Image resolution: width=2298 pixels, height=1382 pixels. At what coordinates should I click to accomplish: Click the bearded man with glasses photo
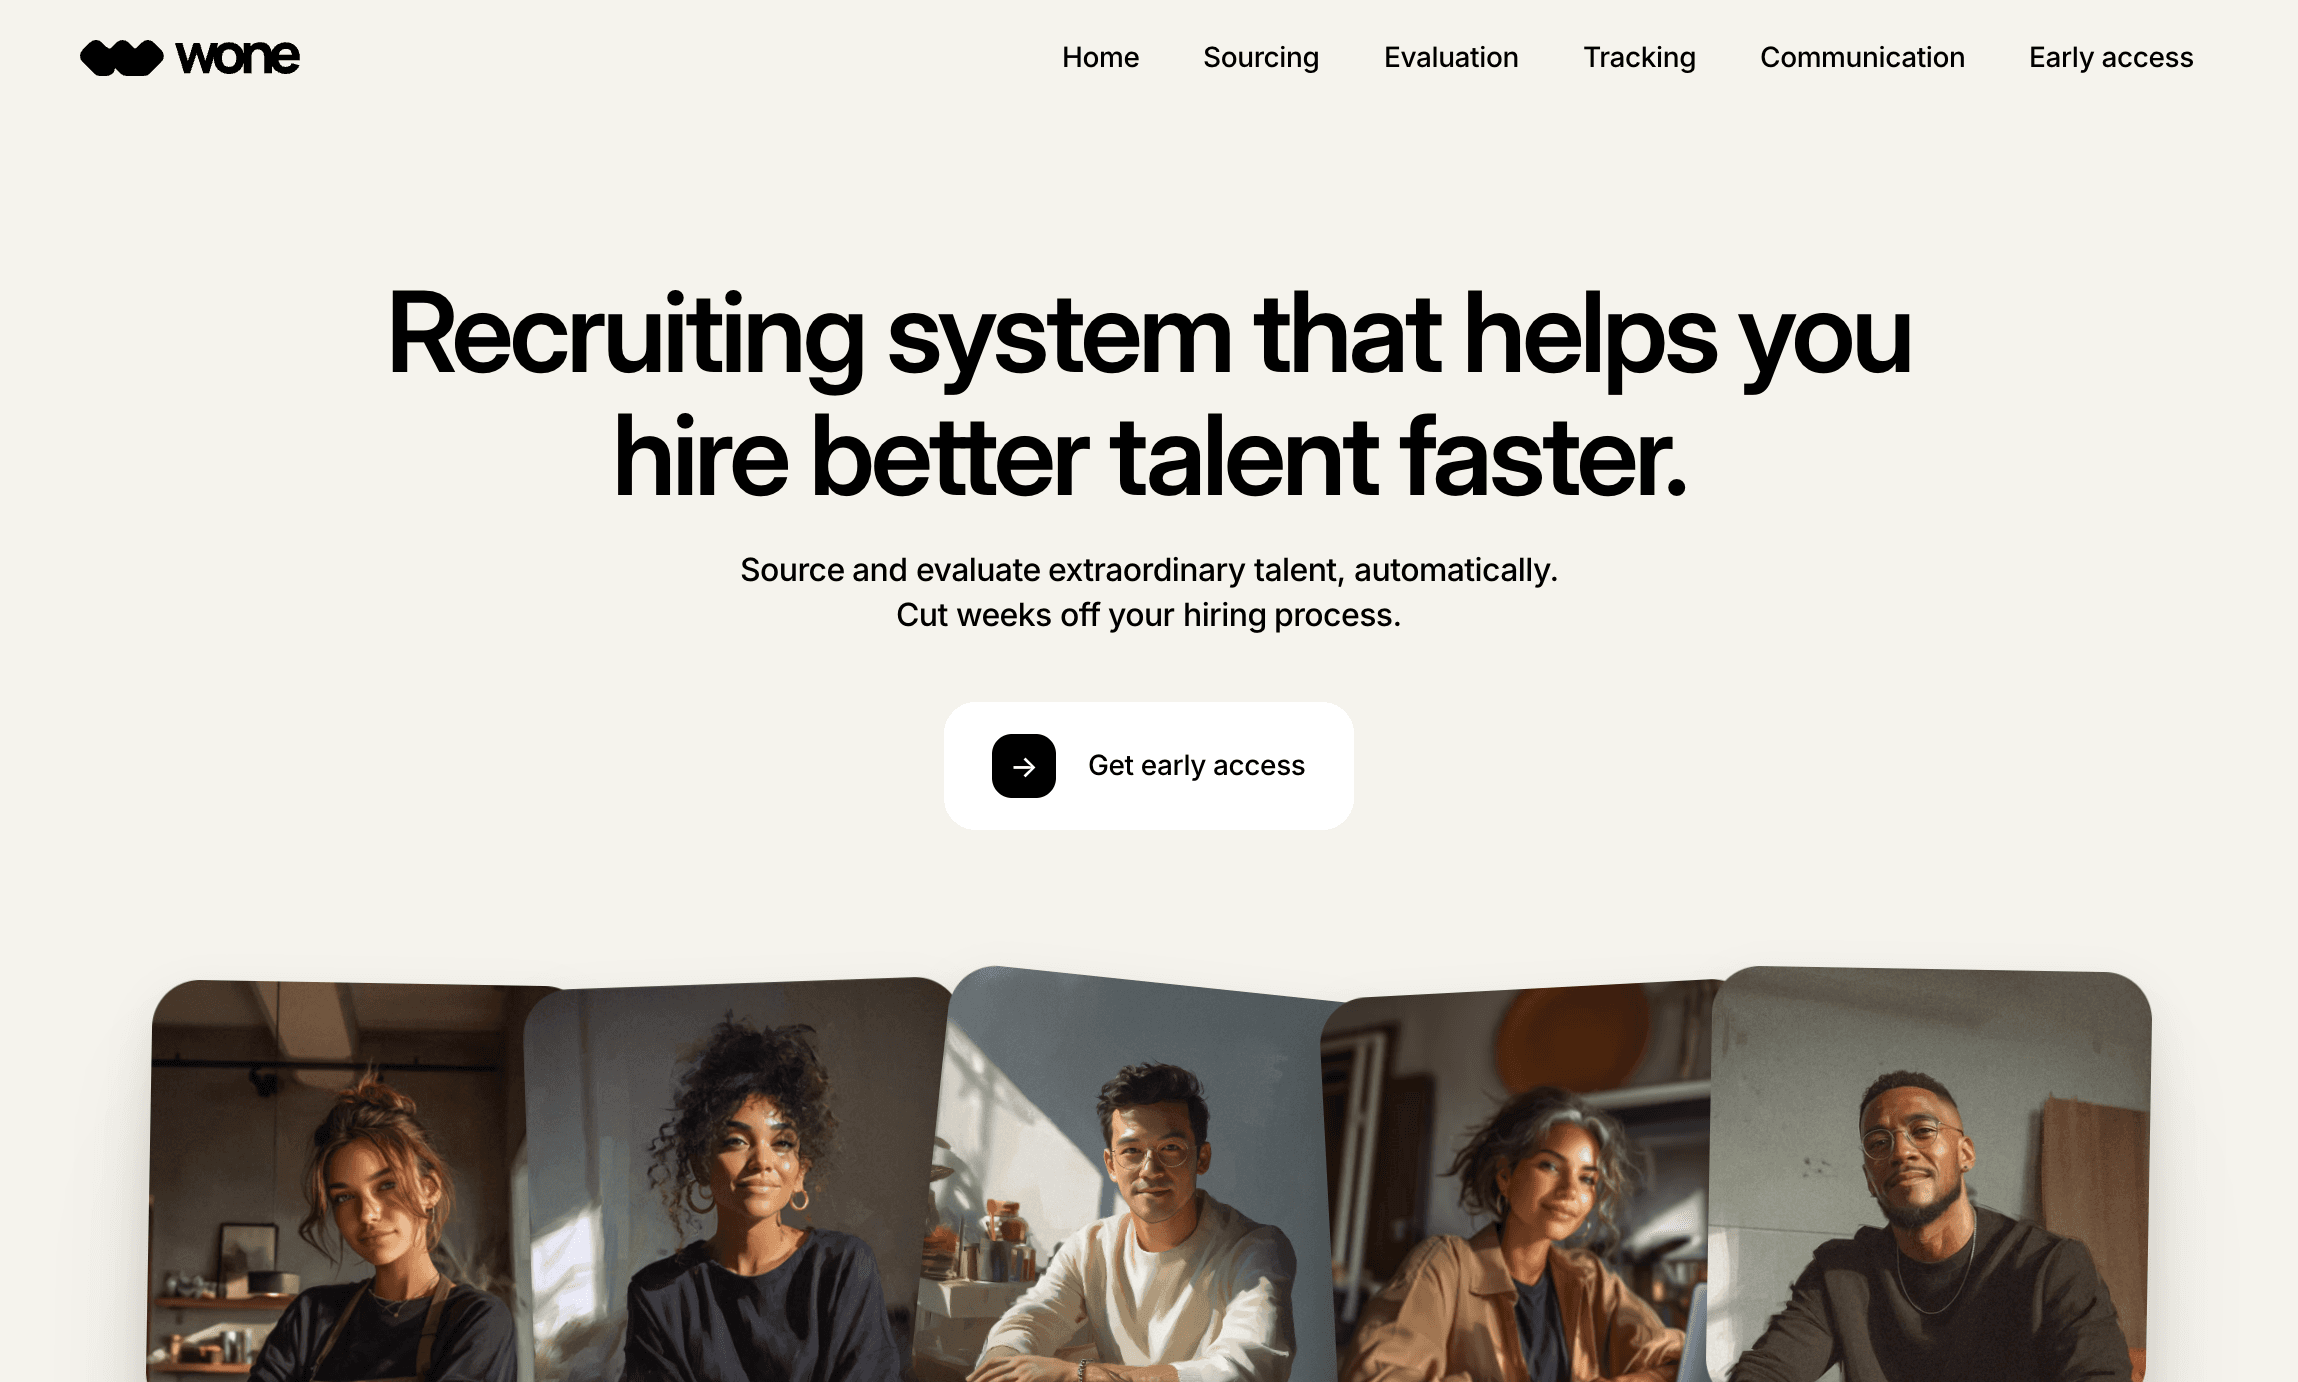point(1928,1177)
